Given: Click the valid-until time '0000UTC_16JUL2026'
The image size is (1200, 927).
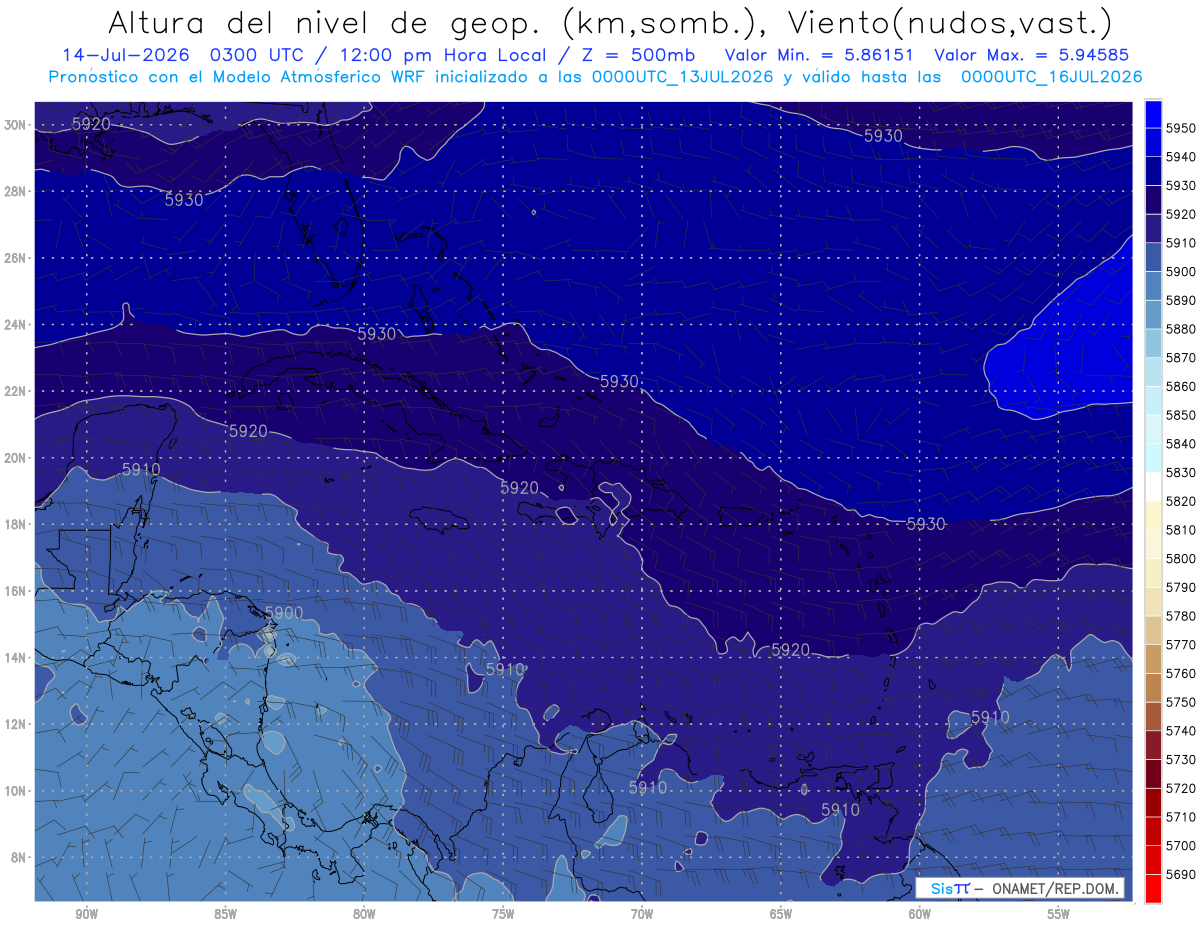Looking at the screenshot, I should [1051, 77].
